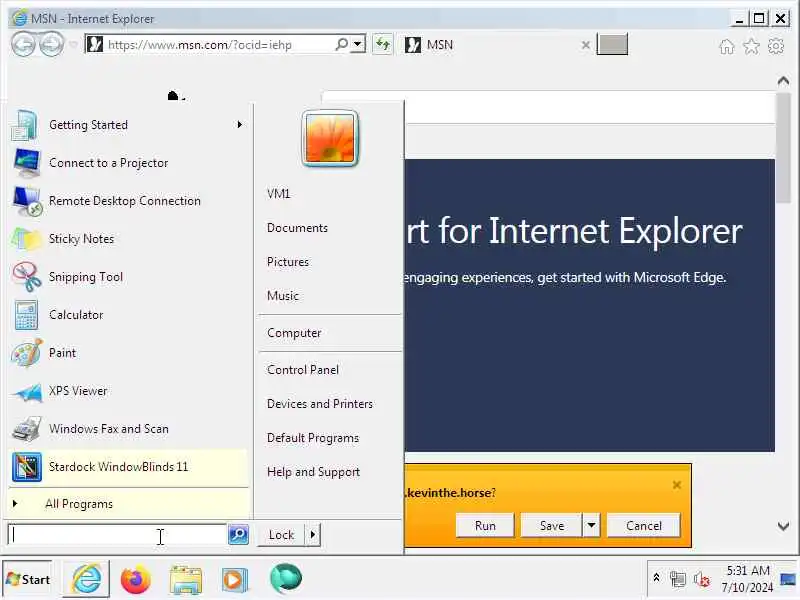
Task: Open Pictures from Start menu
Action: pyautogui.click(x=288, y=262)
